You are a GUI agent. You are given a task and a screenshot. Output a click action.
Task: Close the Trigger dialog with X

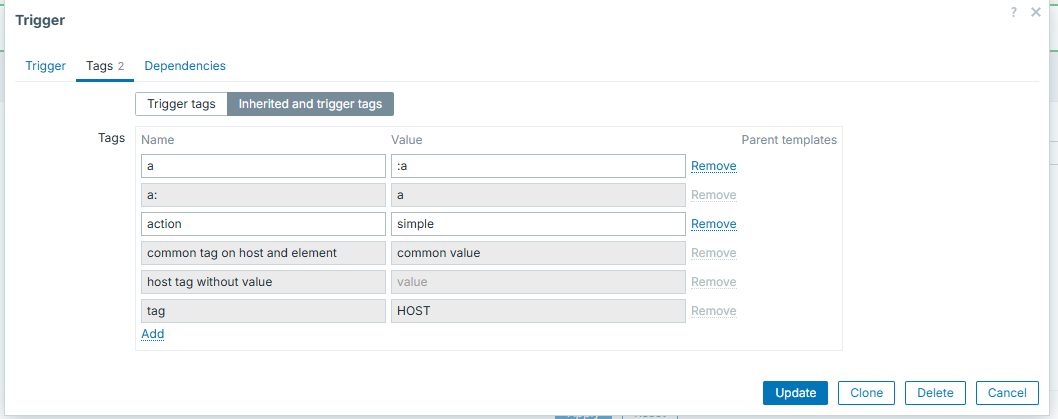coord(1036,12)
